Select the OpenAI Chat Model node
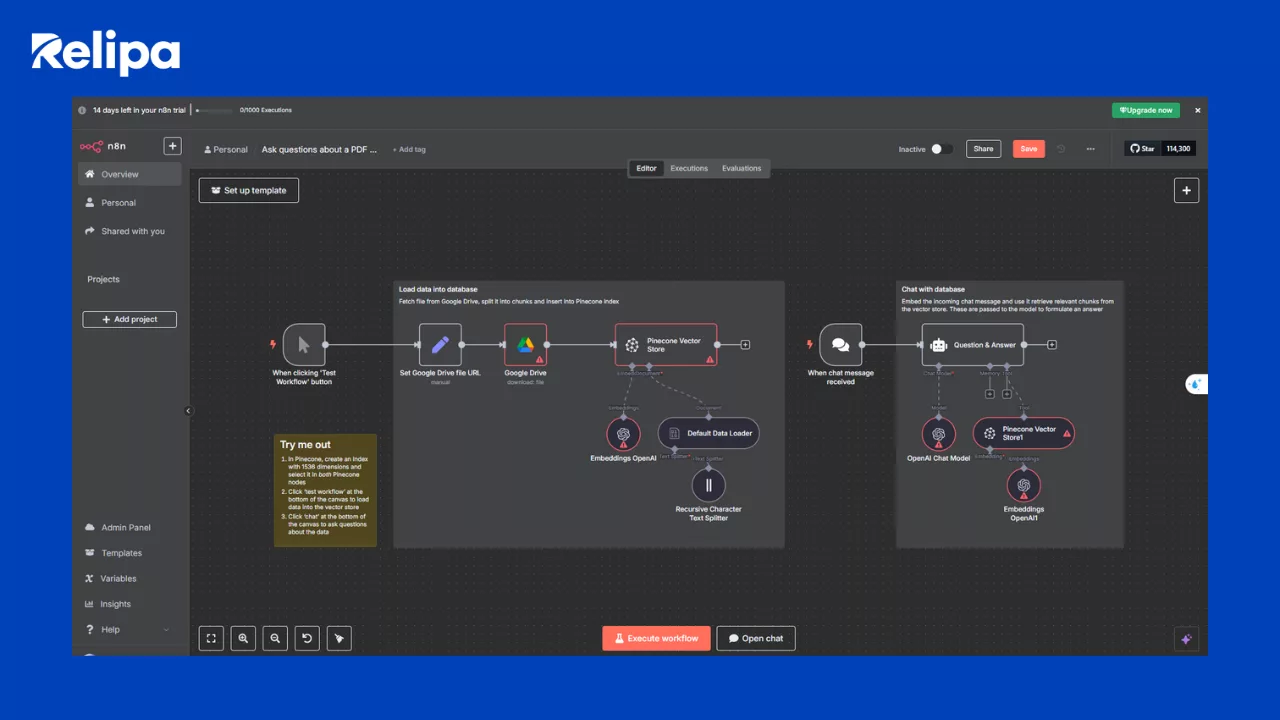This screenshot has width=1280, height=720. [938, 433]
